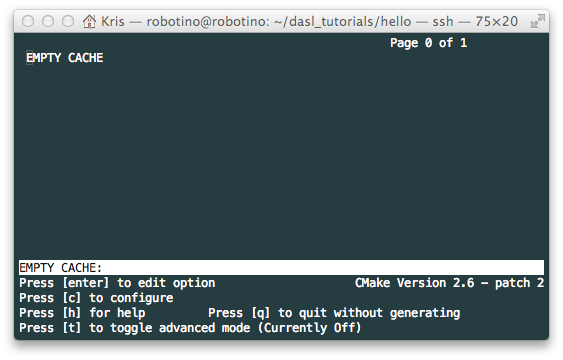The height and width of the screenshot is (360, 563).
Task: Click the highlighted EMPTY CACHE: status bar
Action: [x=282, y=268]
